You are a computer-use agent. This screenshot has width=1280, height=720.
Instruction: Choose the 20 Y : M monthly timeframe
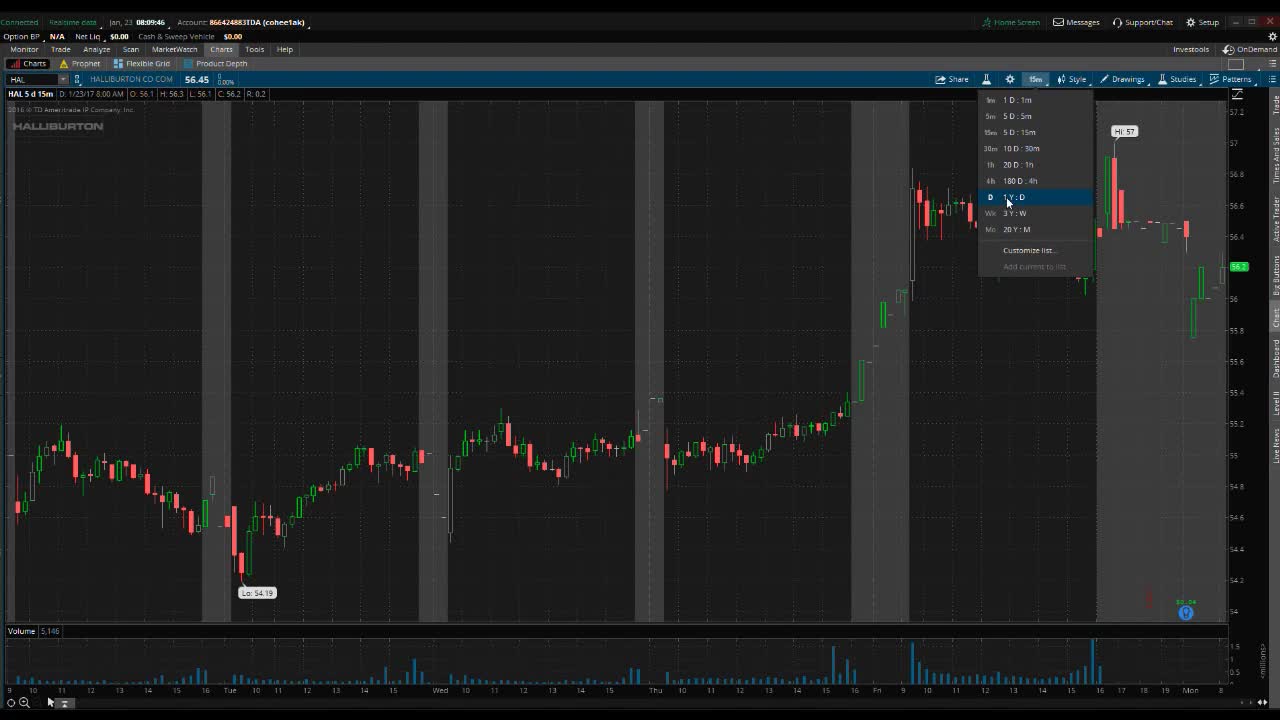tap(1036, 229)
